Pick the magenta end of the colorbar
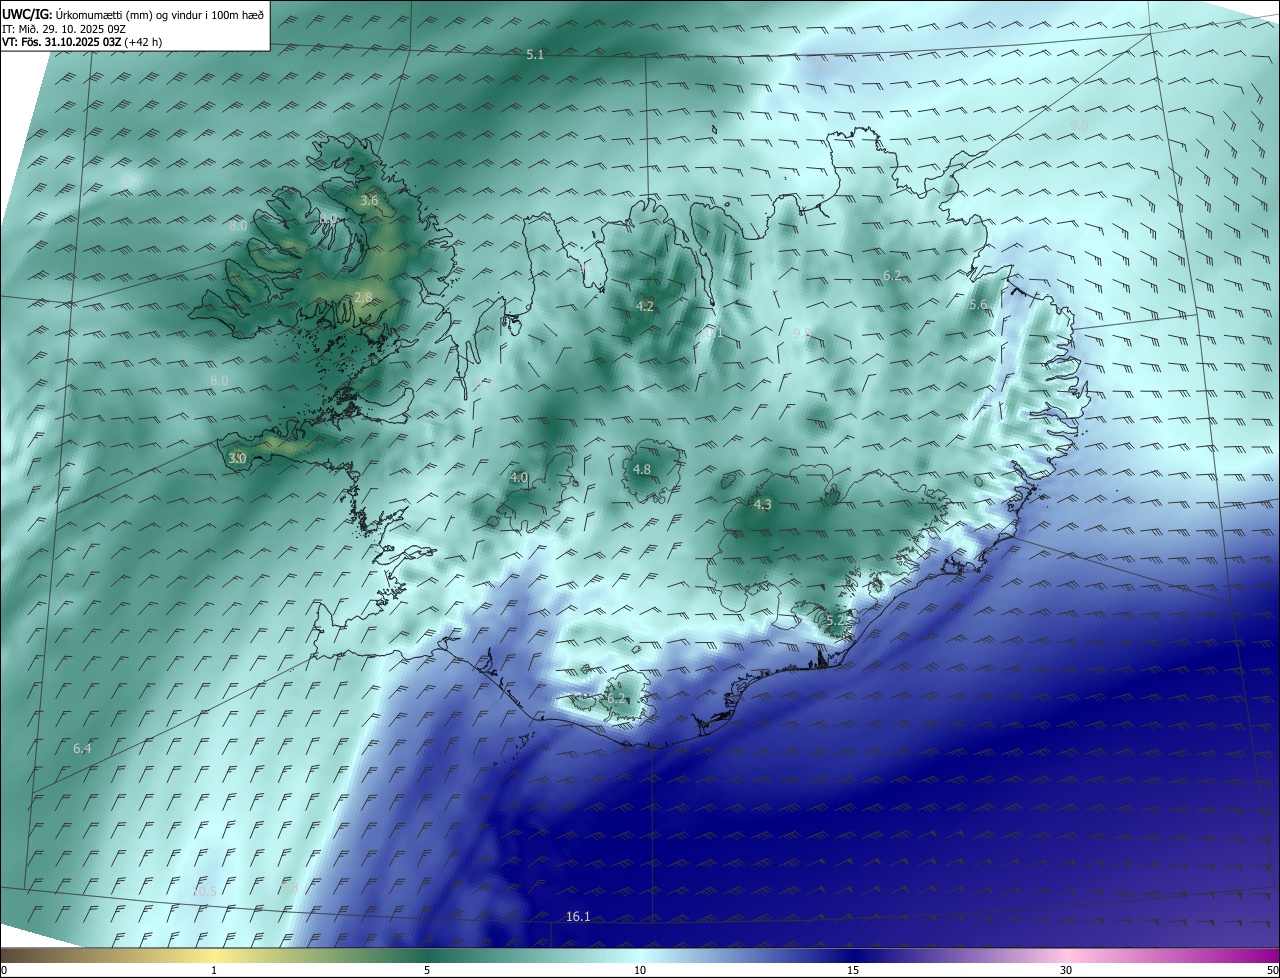This screenshot has height=978, width=1280. (x=1270, y=956)
